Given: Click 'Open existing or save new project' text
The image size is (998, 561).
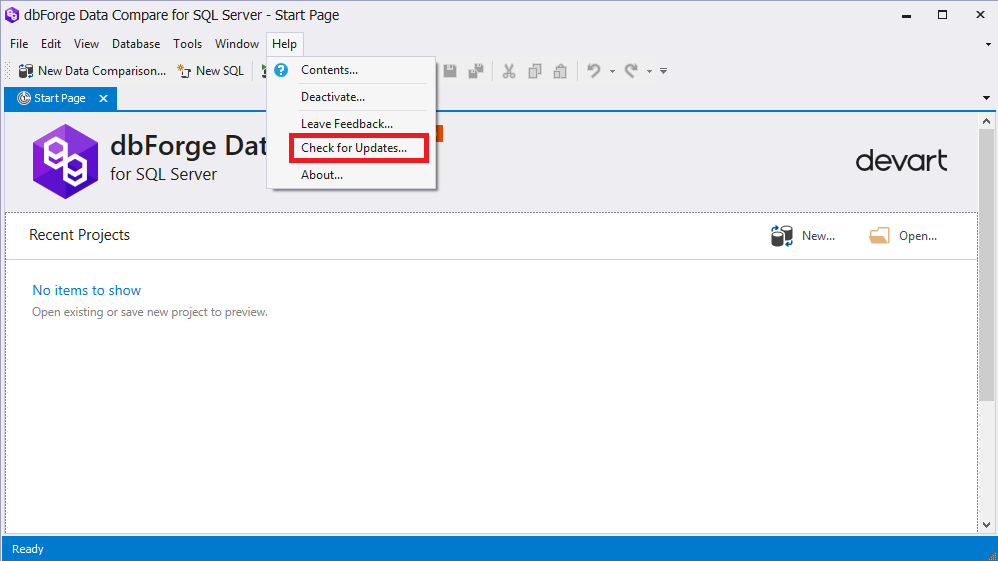Looking at the screenshot, I should tap(150, 312).
